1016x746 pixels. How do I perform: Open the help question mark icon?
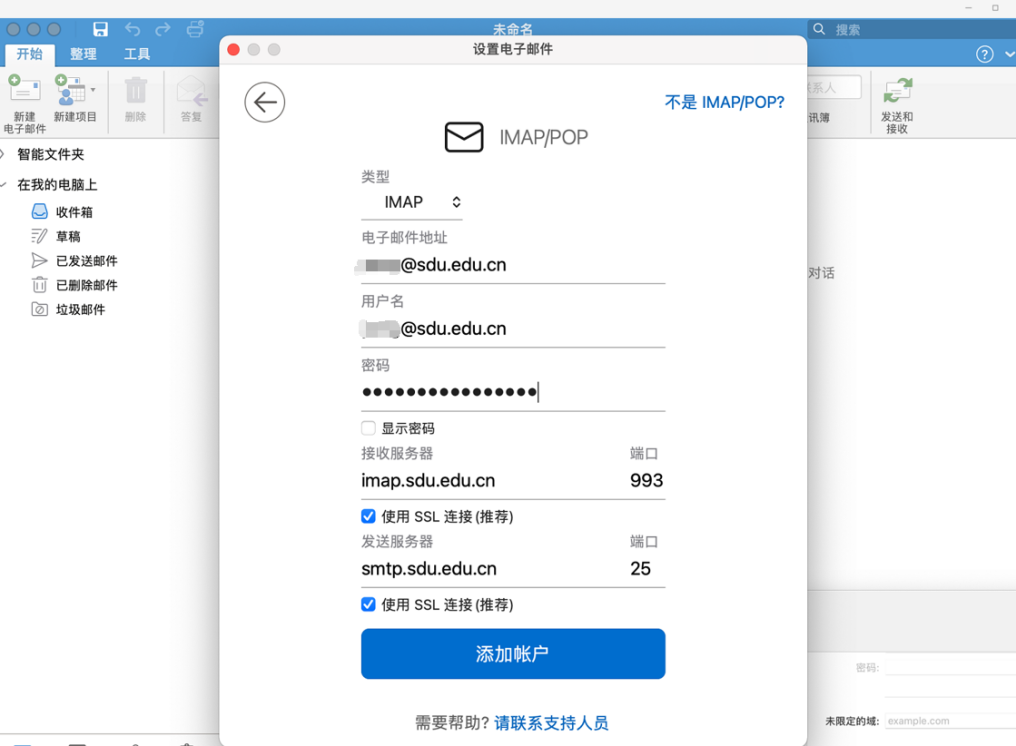pyautogui.click(x=984, y=54)
